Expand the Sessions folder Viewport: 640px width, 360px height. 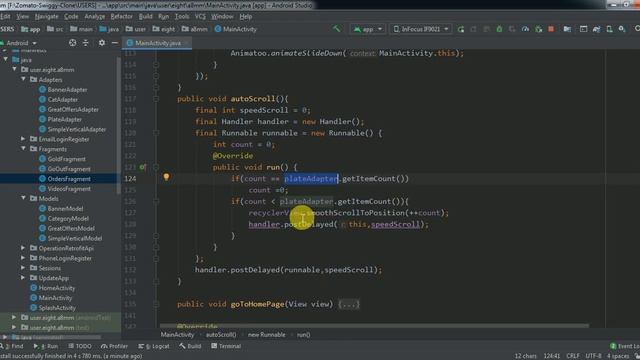[23, 268]
